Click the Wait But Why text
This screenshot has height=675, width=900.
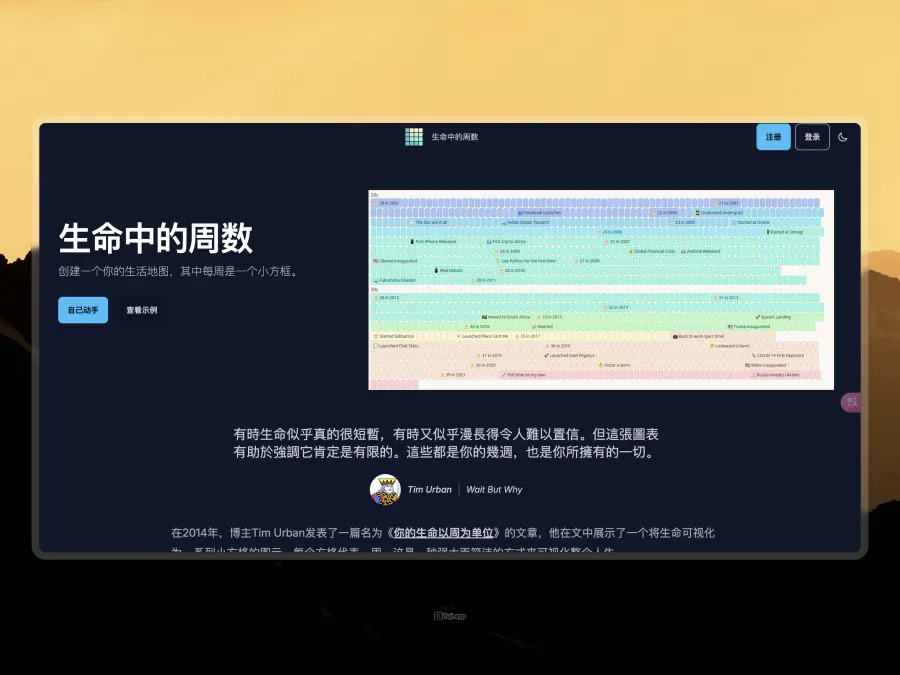[494, 490]
